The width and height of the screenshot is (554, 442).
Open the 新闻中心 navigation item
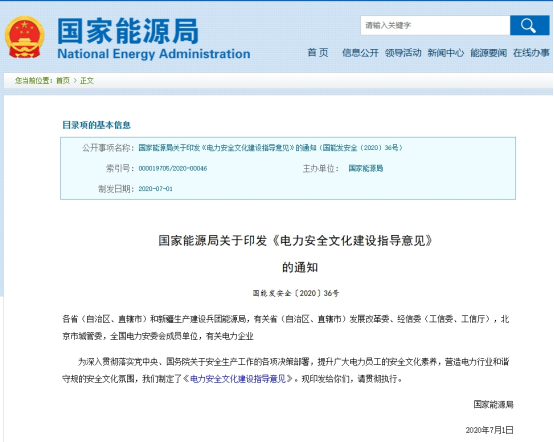[x=446, y=53]
